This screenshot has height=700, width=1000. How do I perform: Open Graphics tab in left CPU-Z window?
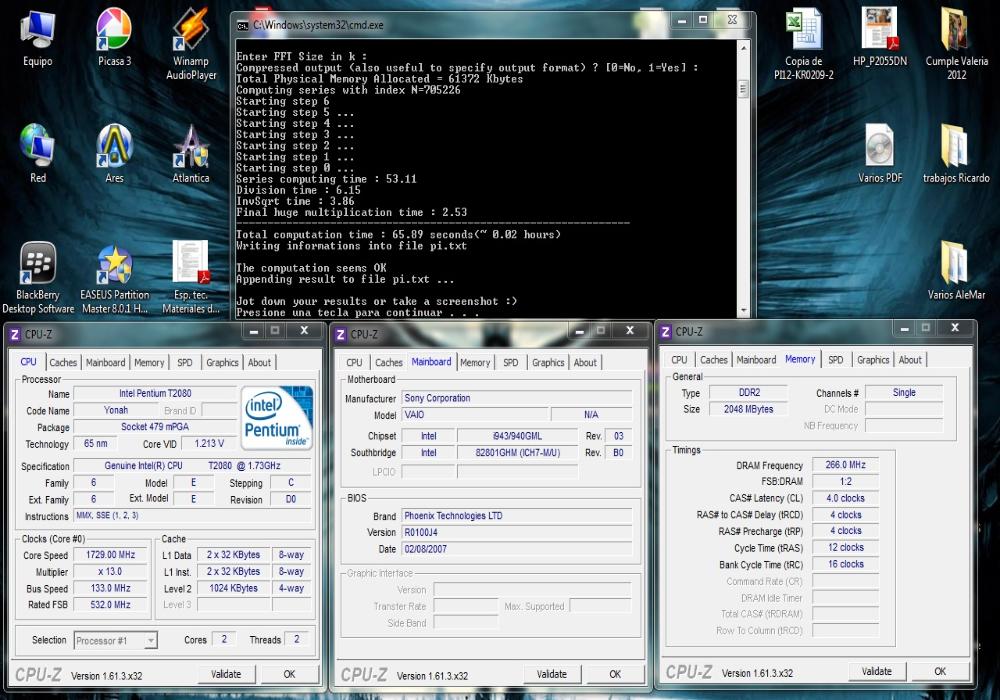pyautogui.click(x=222, y=362)
